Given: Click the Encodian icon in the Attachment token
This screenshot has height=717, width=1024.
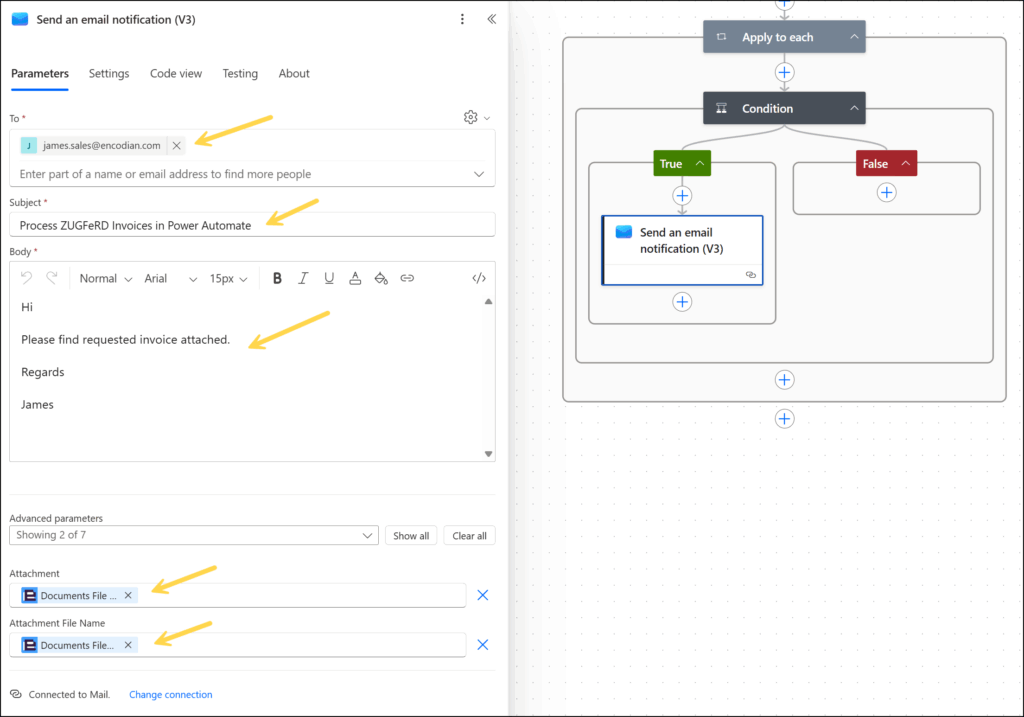Looking at the screenshot, I should (x=29, y=596).
